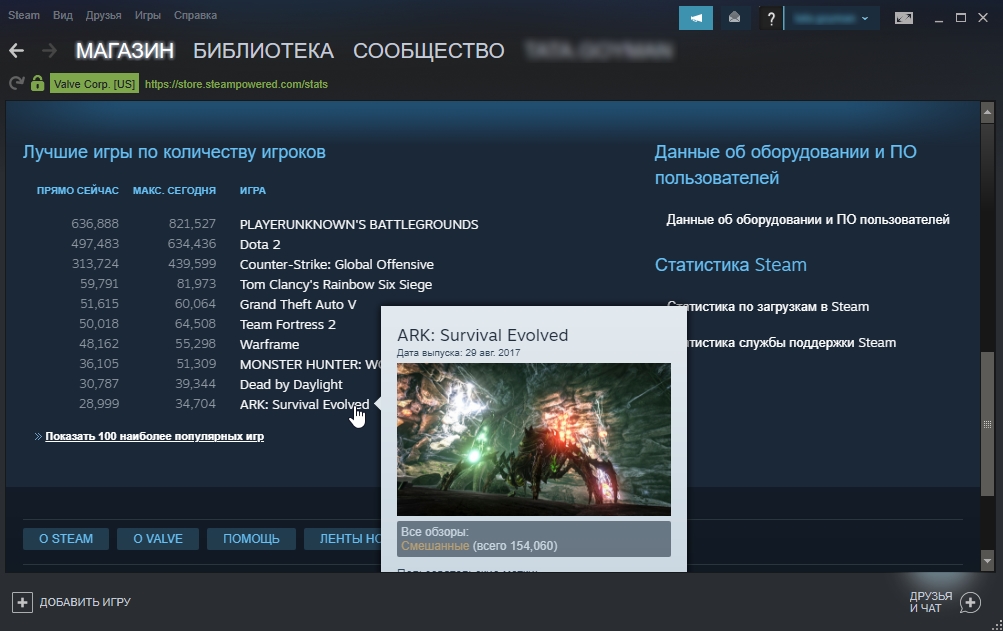1003x631 pixels.
Task: Reload the store page
Action: [17, 83]
